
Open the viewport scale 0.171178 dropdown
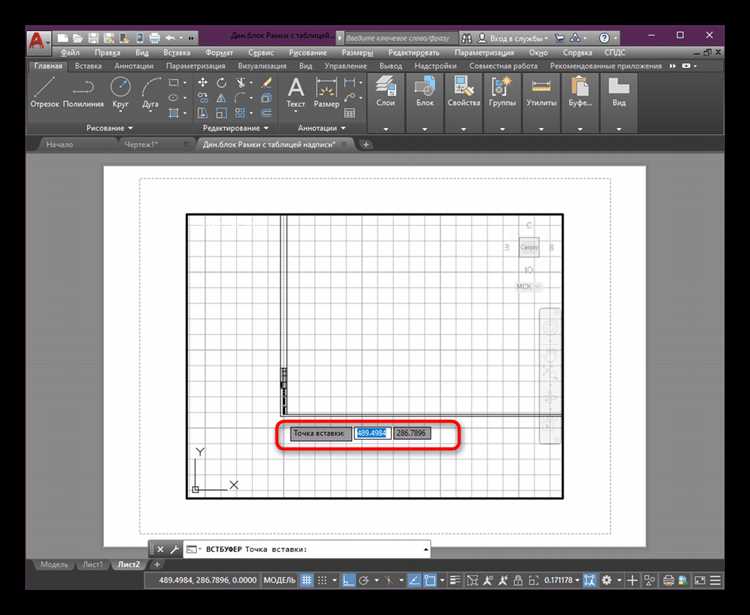[x=562, y=581]
